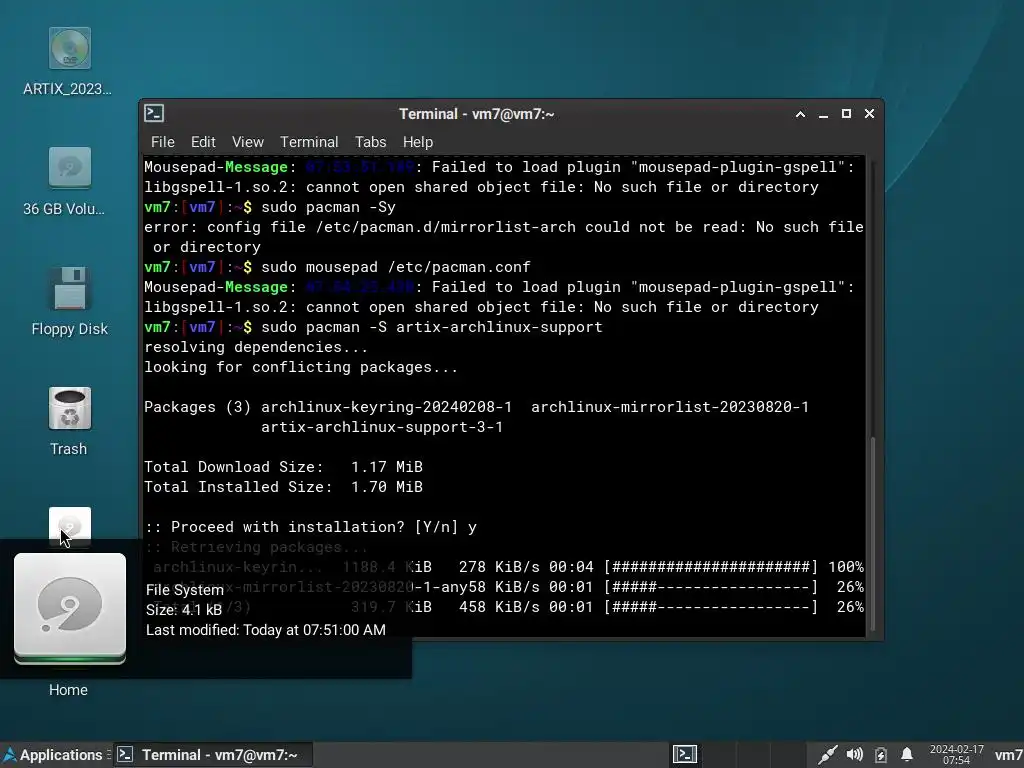Click the date and time clock
The height and width of the screenshot is (768, 1024).
tap(956, 755)
